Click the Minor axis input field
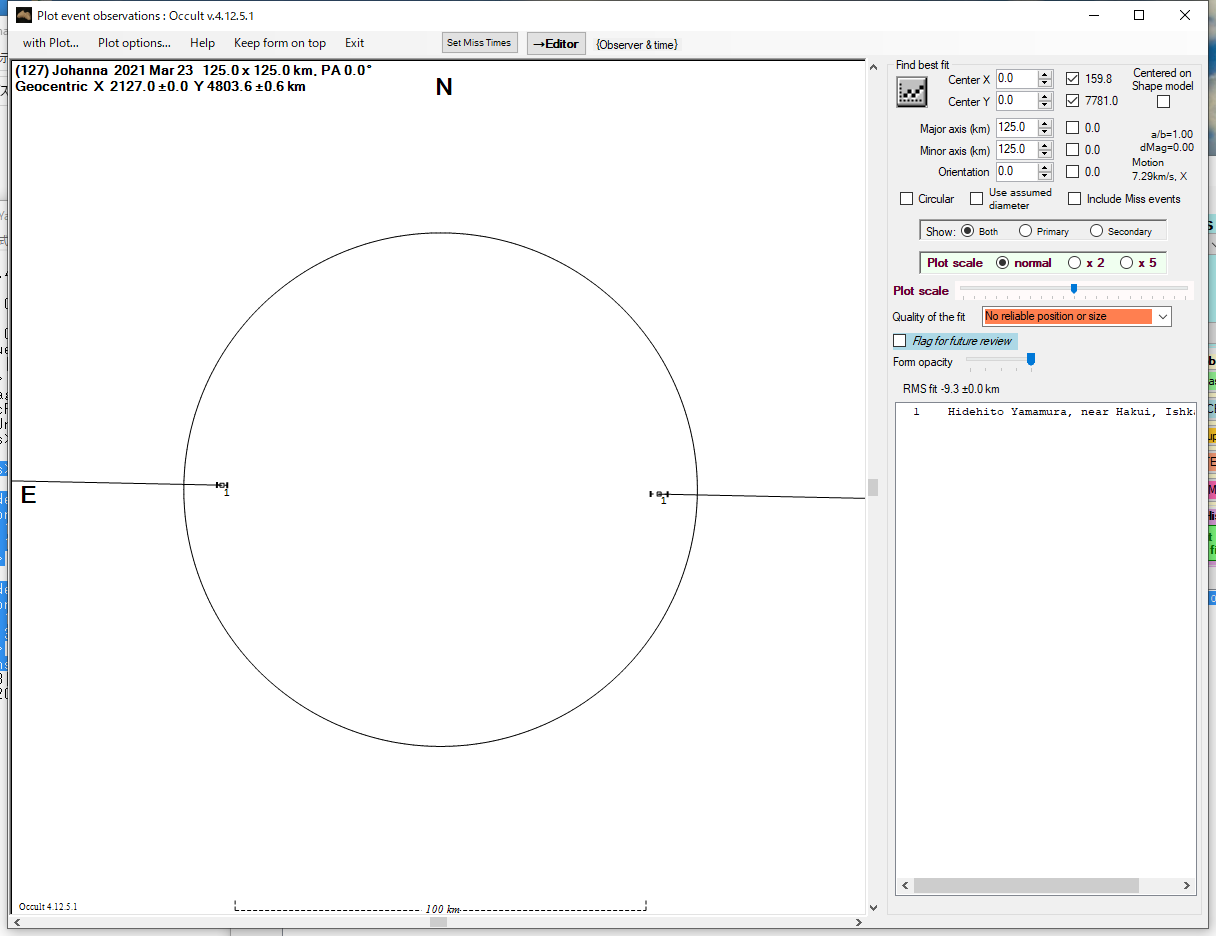Image resolution: width=1216 pixels, height=936 pixels. pos(1016,150)
